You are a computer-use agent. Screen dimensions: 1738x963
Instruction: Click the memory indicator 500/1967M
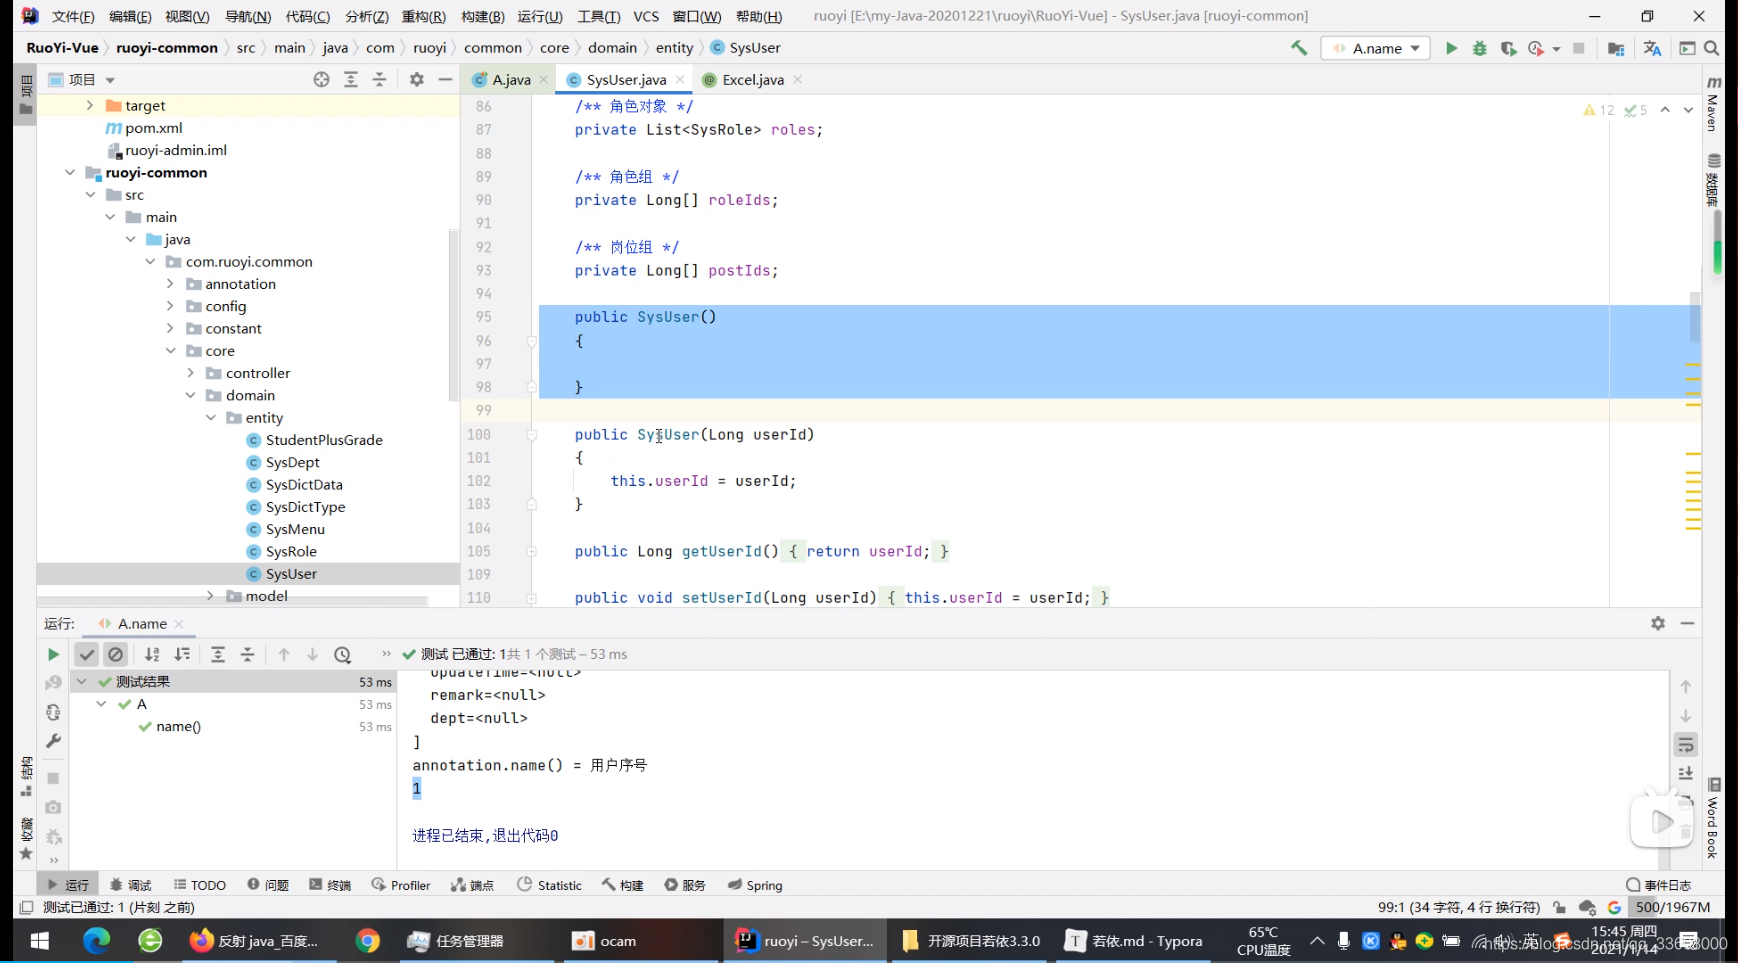(1673, 907)
